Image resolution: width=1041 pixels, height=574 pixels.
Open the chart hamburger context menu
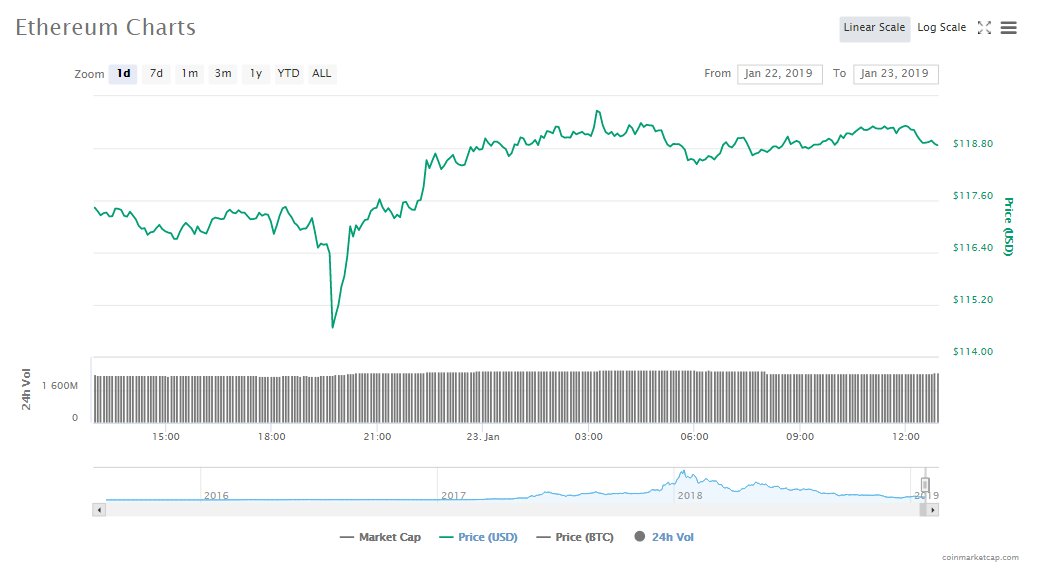1008,28
